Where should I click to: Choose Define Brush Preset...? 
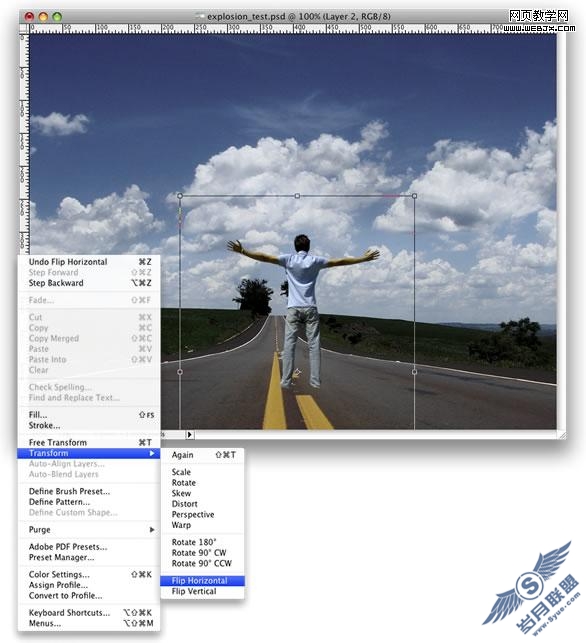point(89,491)
